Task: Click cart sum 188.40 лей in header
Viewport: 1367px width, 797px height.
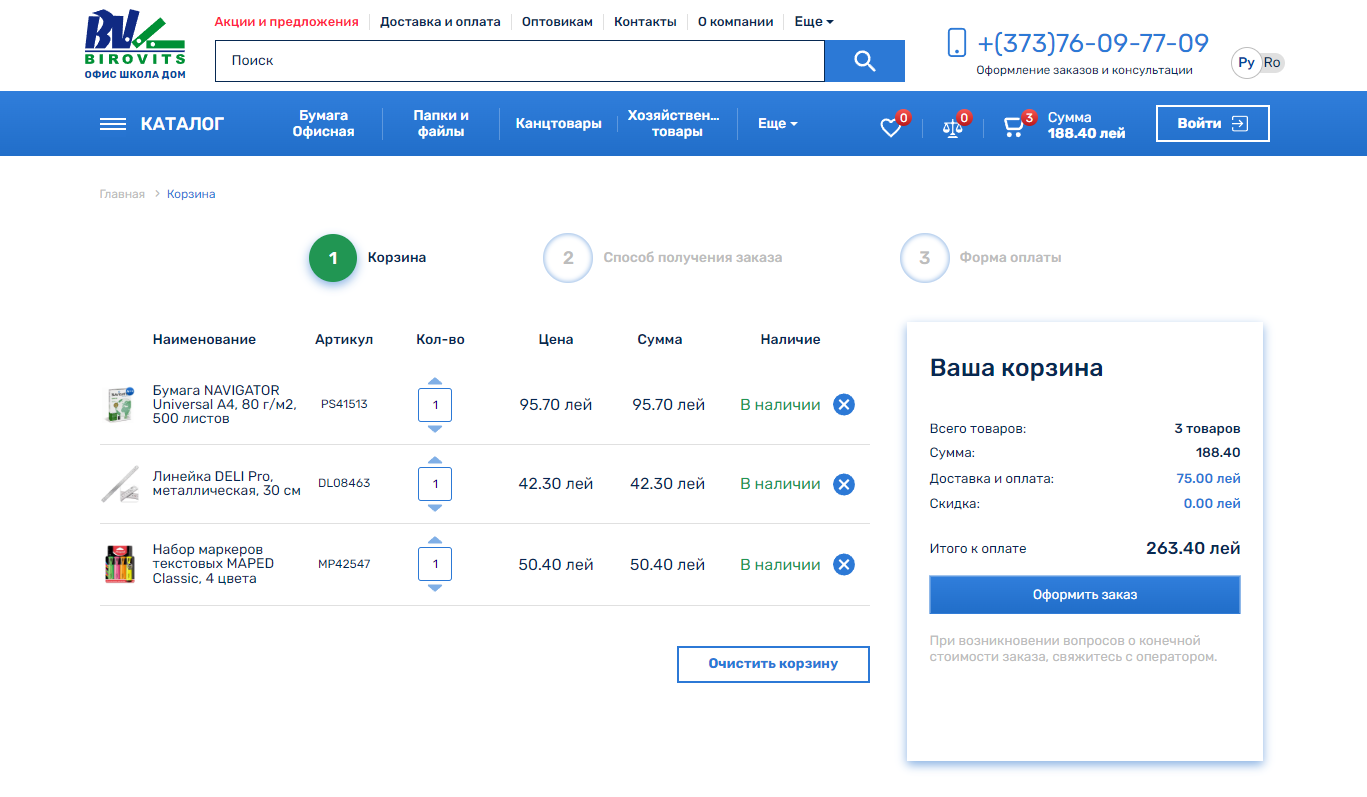Action: [x=1086, y=133]
